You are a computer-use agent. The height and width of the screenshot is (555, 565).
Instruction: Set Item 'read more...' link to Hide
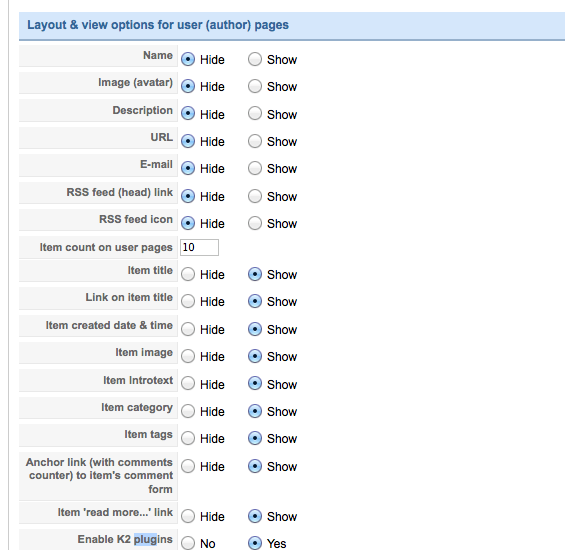coord(188,516)
